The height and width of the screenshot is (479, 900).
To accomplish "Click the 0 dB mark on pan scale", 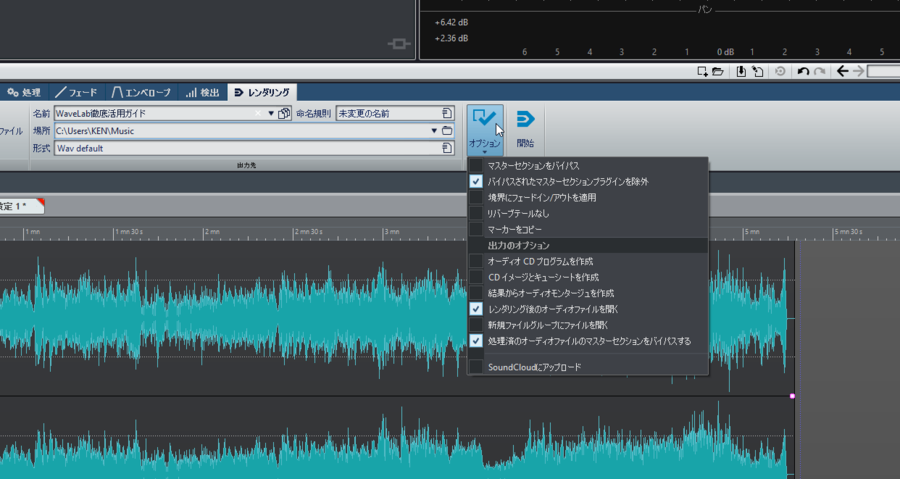I will (x=726, y=52).
